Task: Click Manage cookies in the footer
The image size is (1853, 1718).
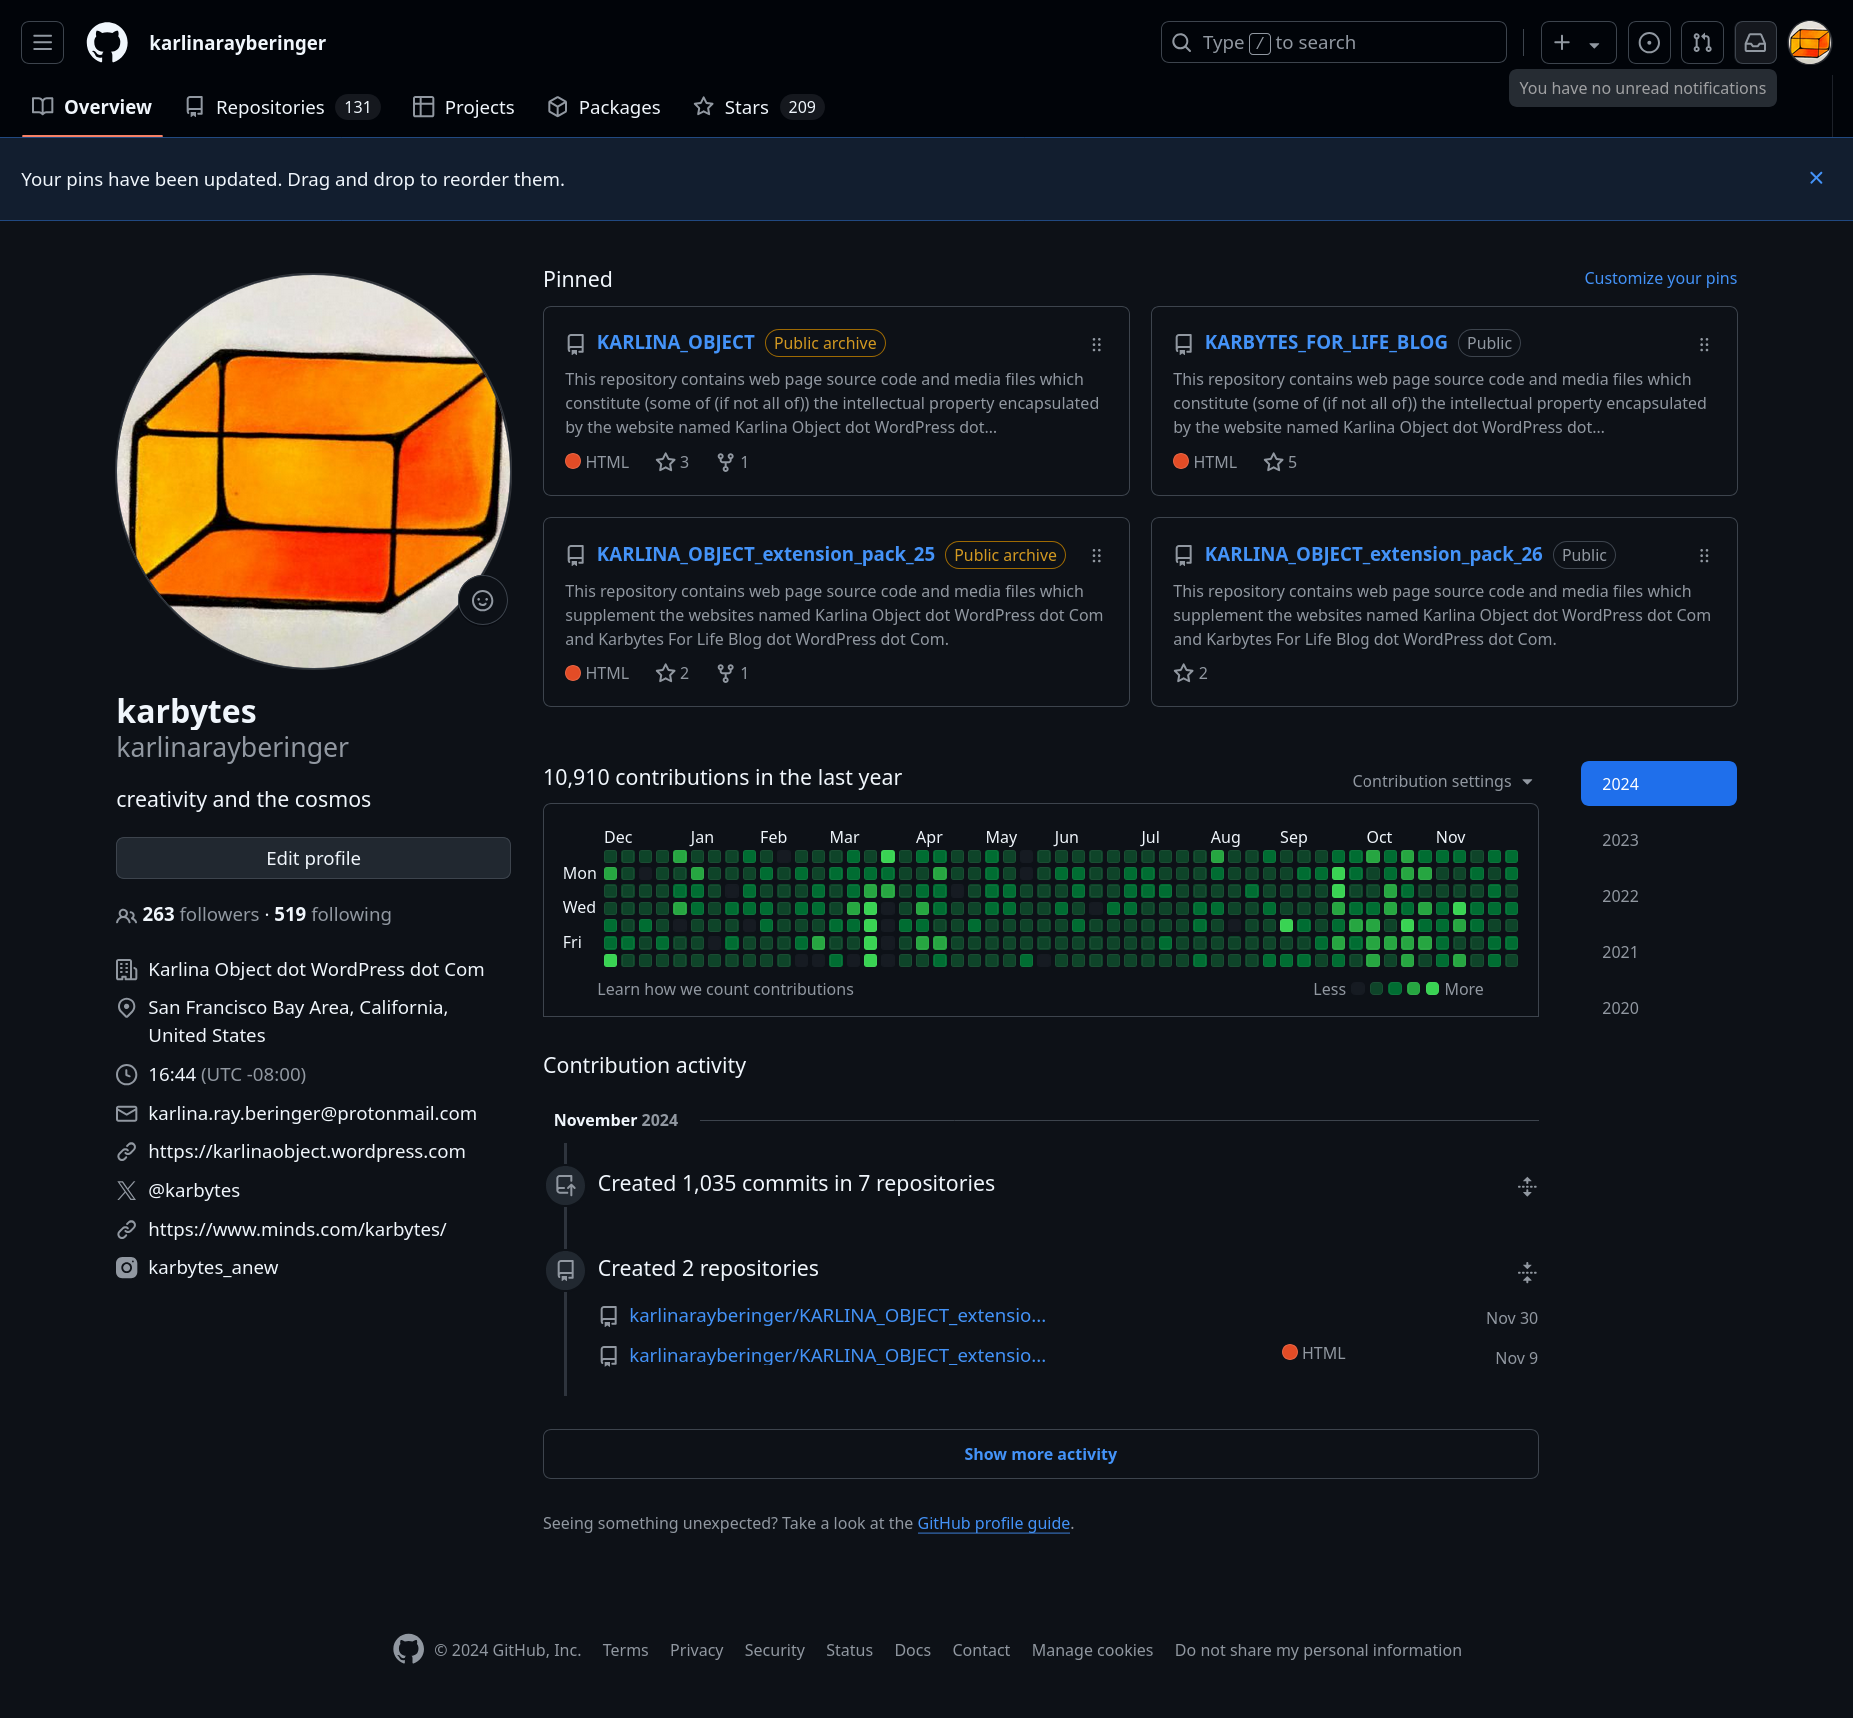Action: click(1092, 1650)
